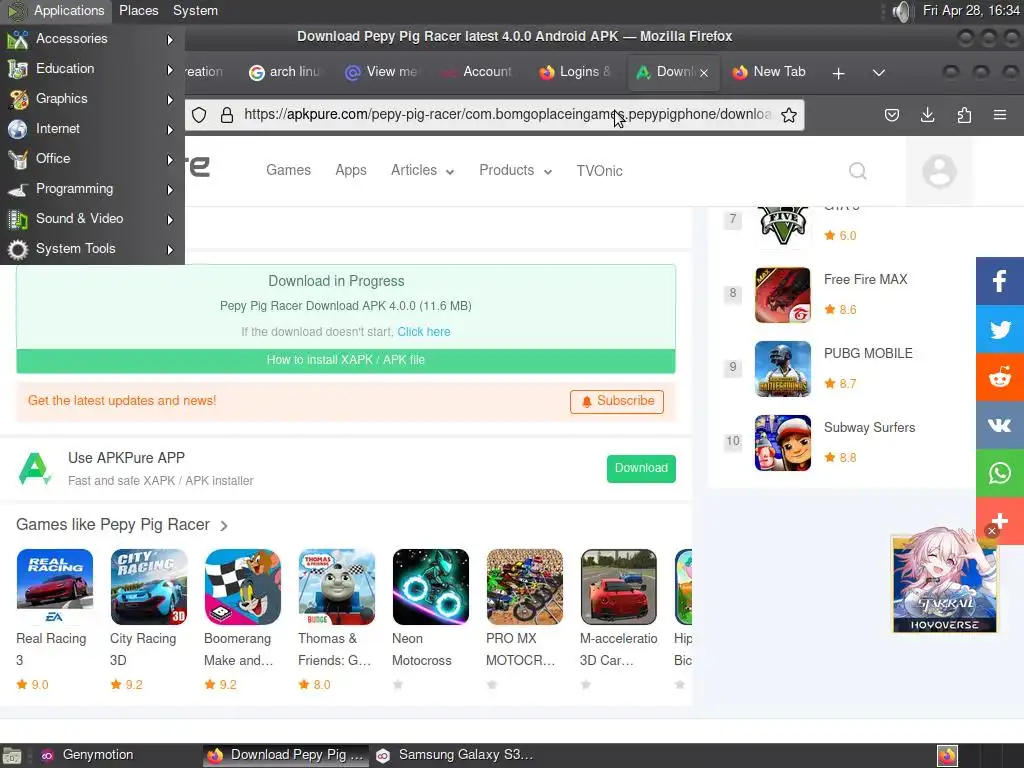Switch to Genymotion in the taskbar
This screenshot has height=768, width=1024.
98,755
